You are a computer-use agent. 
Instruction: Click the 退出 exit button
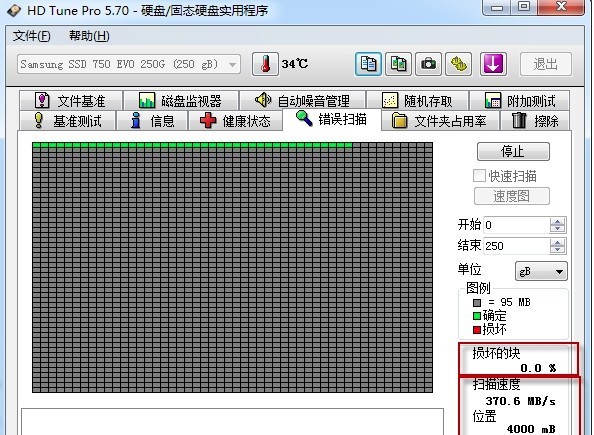tap(546, 64)
